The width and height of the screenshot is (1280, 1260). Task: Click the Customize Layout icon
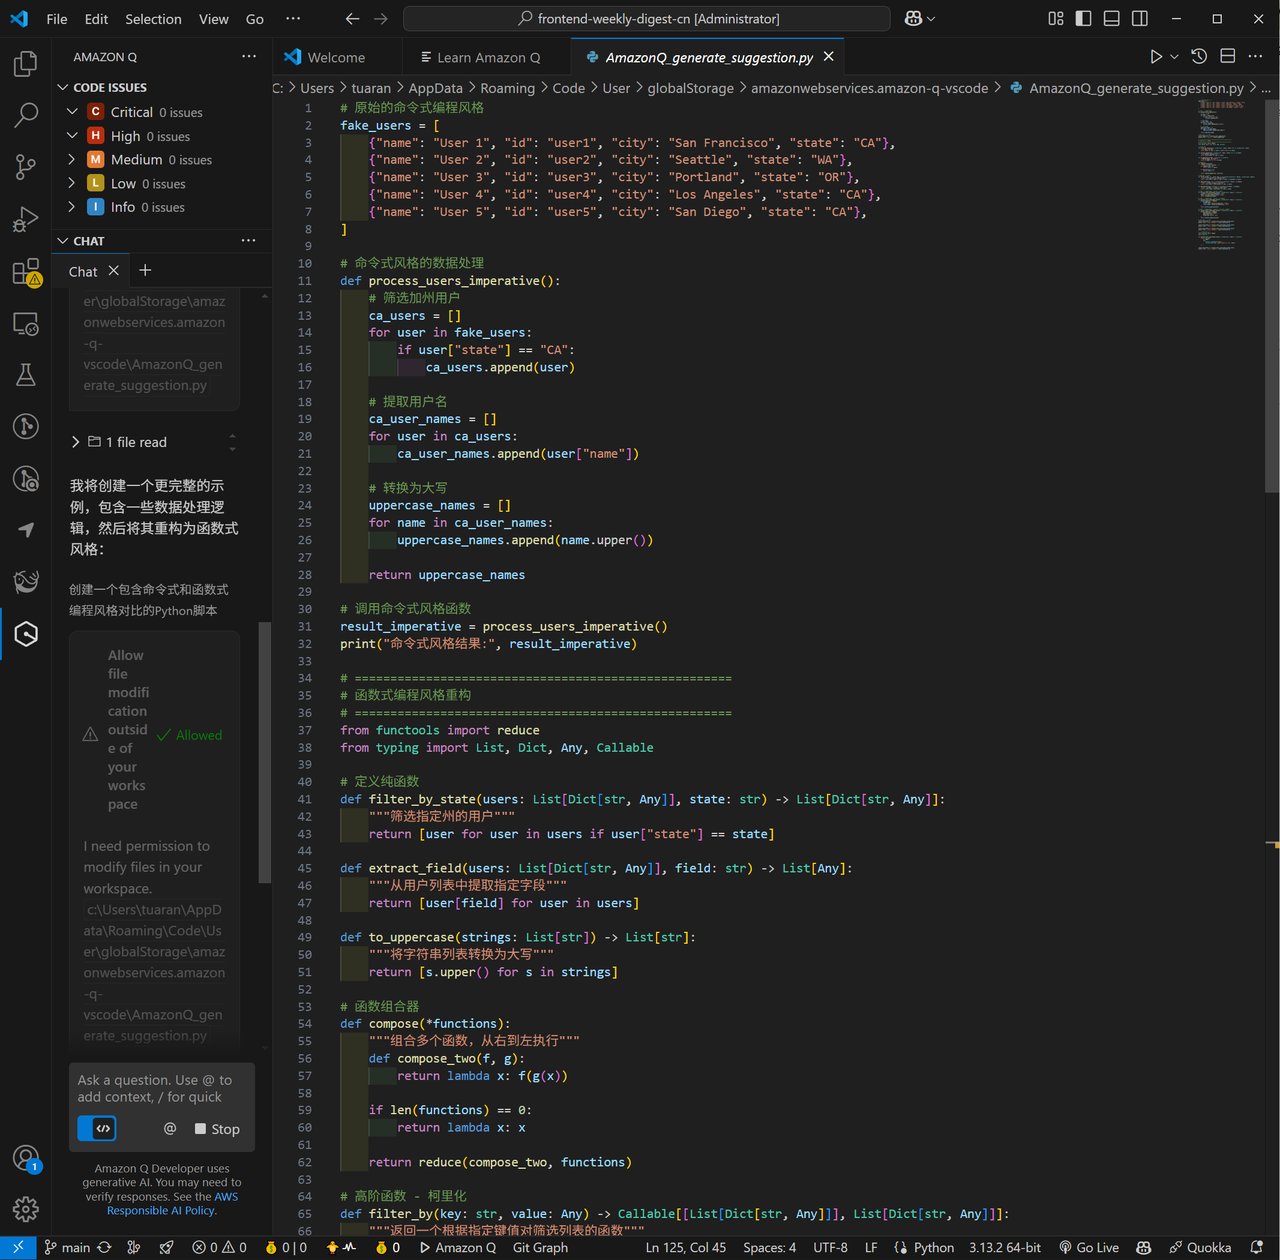point(1056,18)
